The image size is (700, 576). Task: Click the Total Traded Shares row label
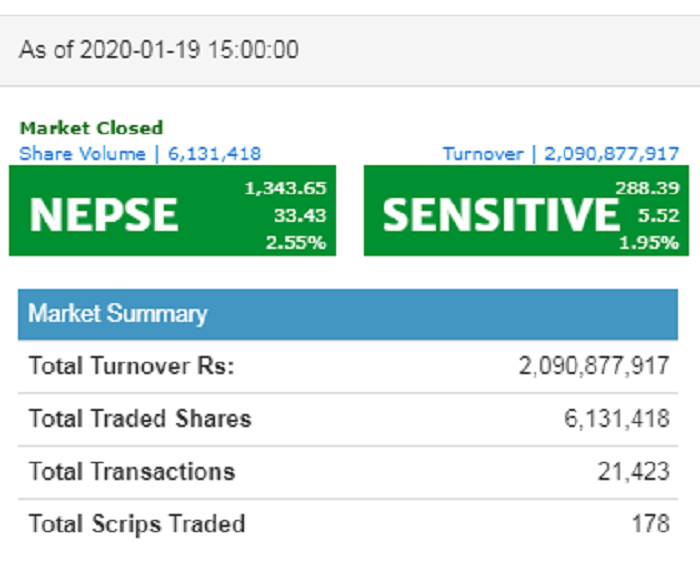[x=140, y=419]
